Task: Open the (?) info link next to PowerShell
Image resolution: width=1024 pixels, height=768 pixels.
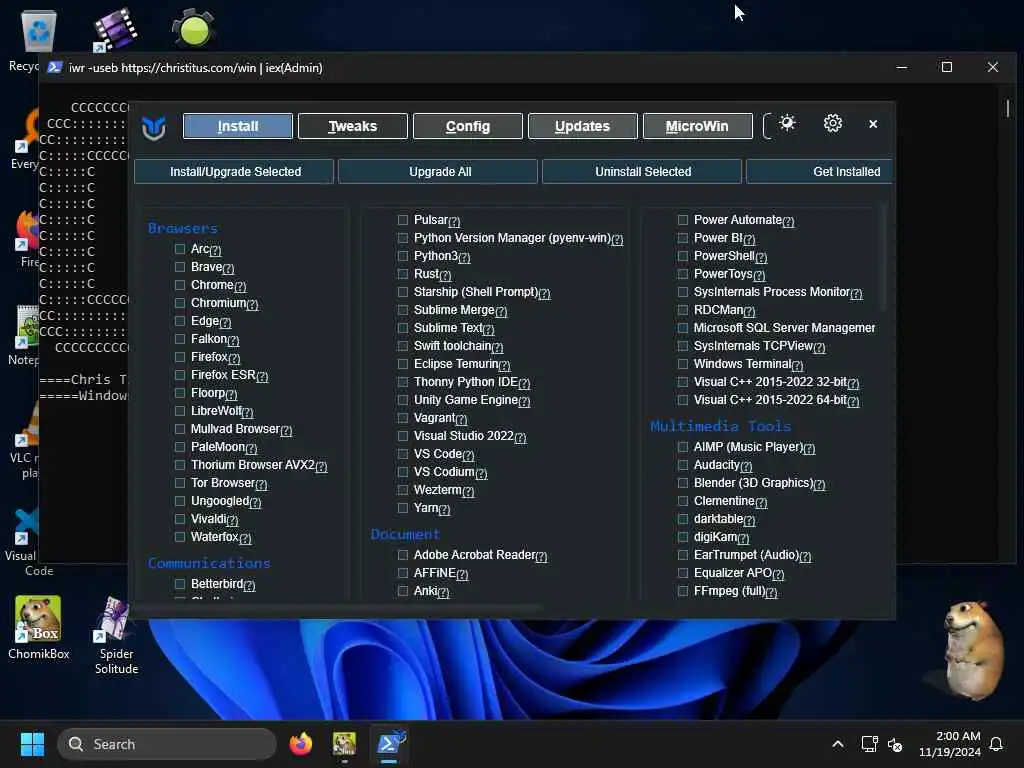Action: 761,257
